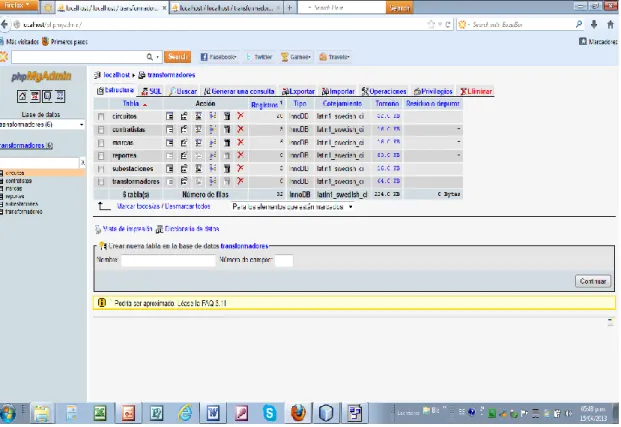Mark the subestaciones table checkbox
This screenshot has width=621, height=427.
[x=101, y=169]
